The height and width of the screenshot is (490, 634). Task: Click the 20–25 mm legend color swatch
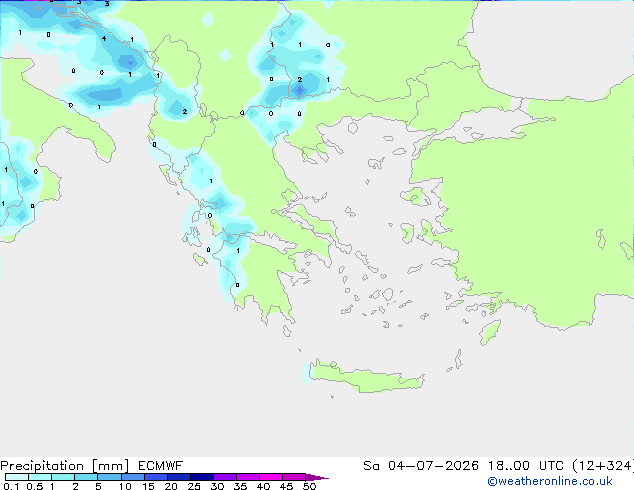[179, 477]
